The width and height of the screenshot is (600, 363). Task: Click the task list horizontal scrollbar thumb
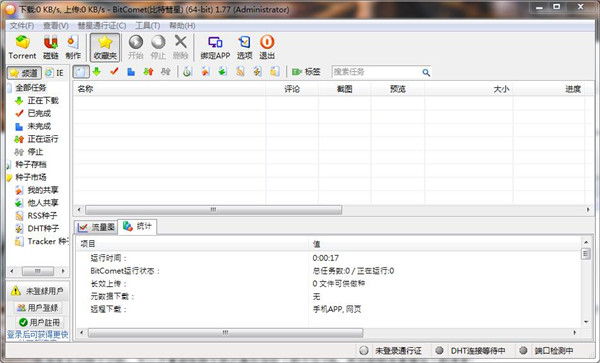click(x=213, y=210)
